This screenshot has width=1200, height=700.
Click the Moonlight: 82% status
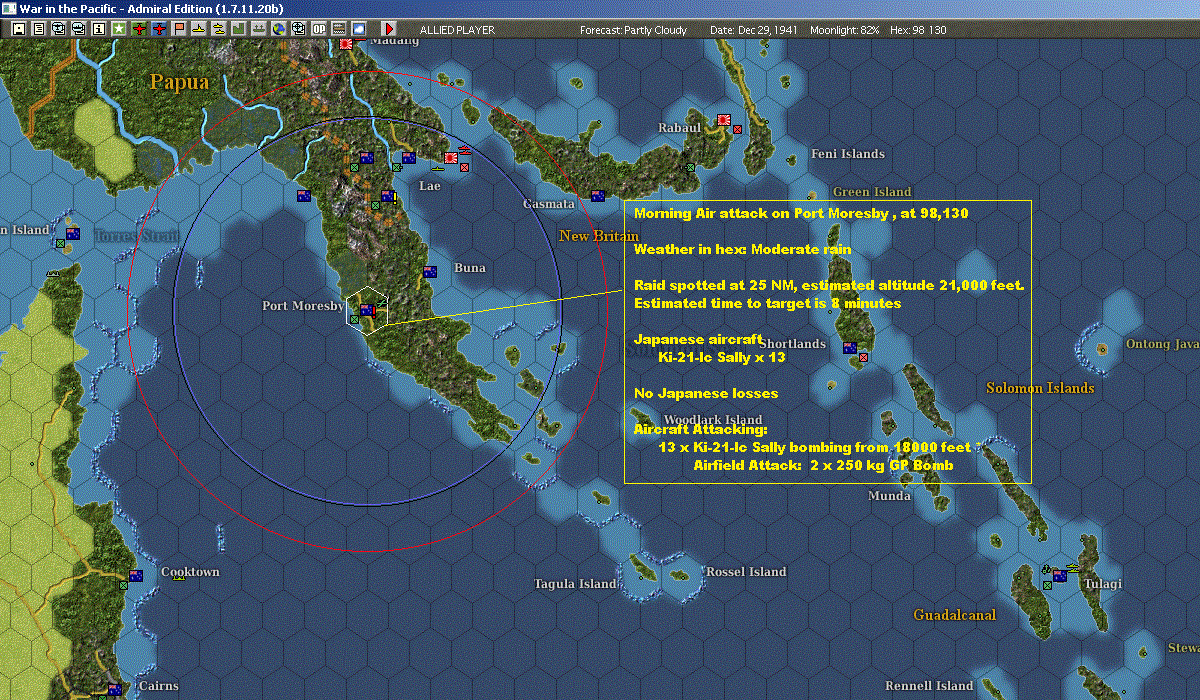[845, 30]
